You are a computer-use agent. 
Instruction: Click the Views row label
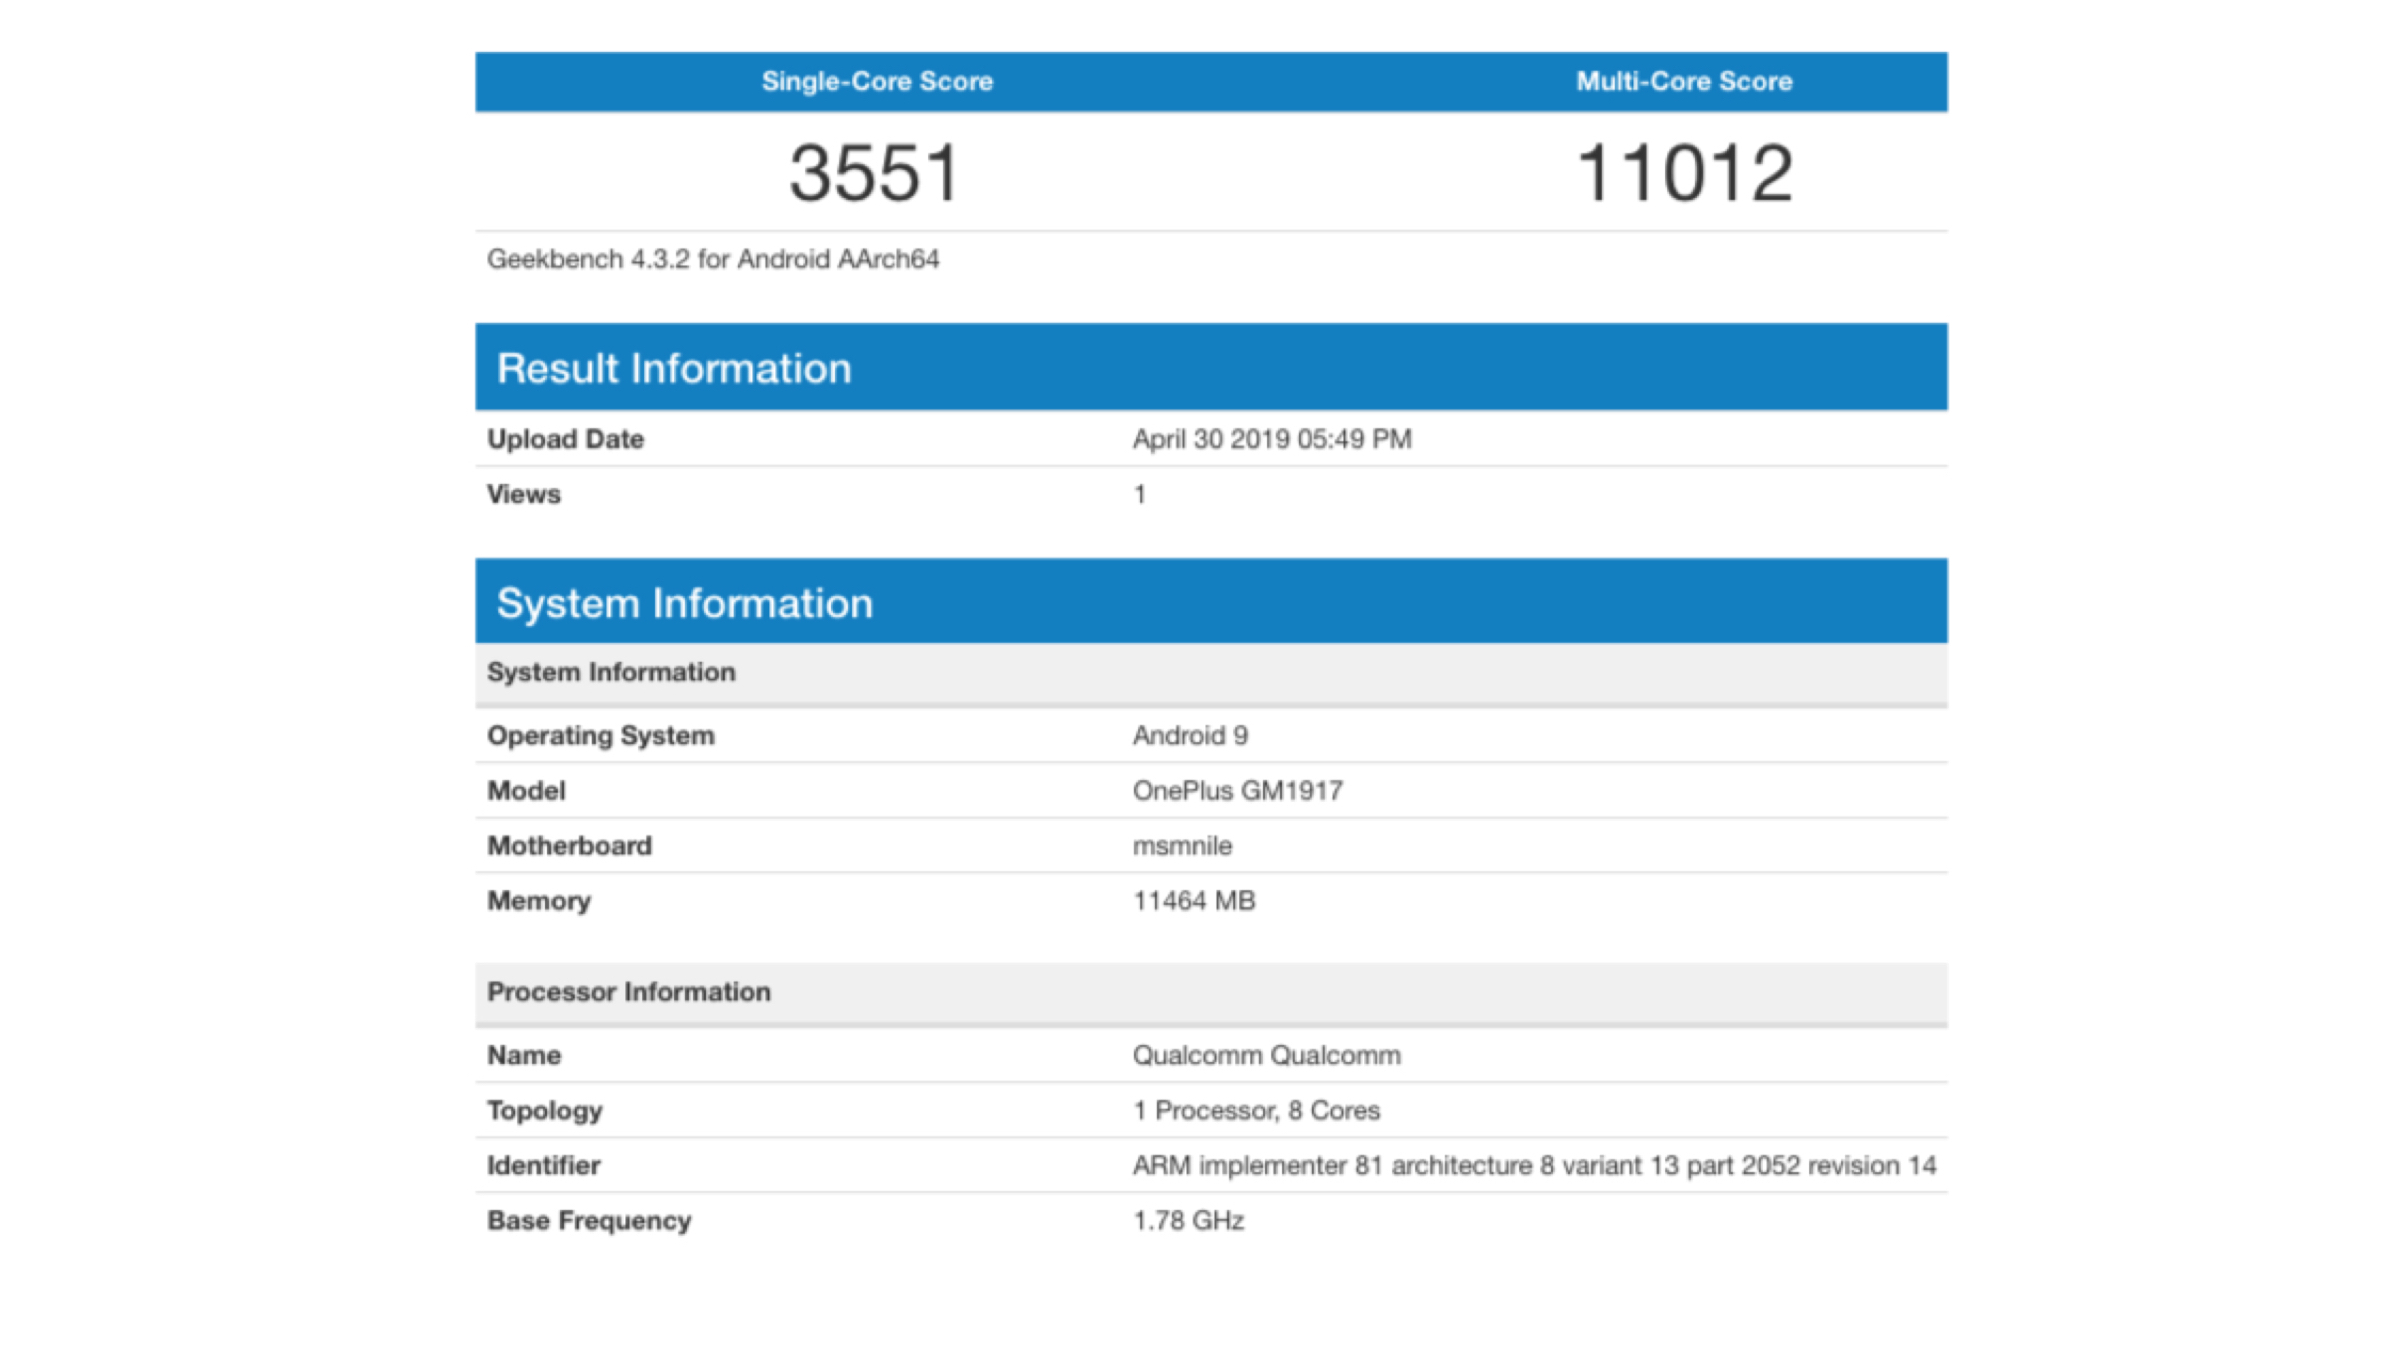coord(523,494)
